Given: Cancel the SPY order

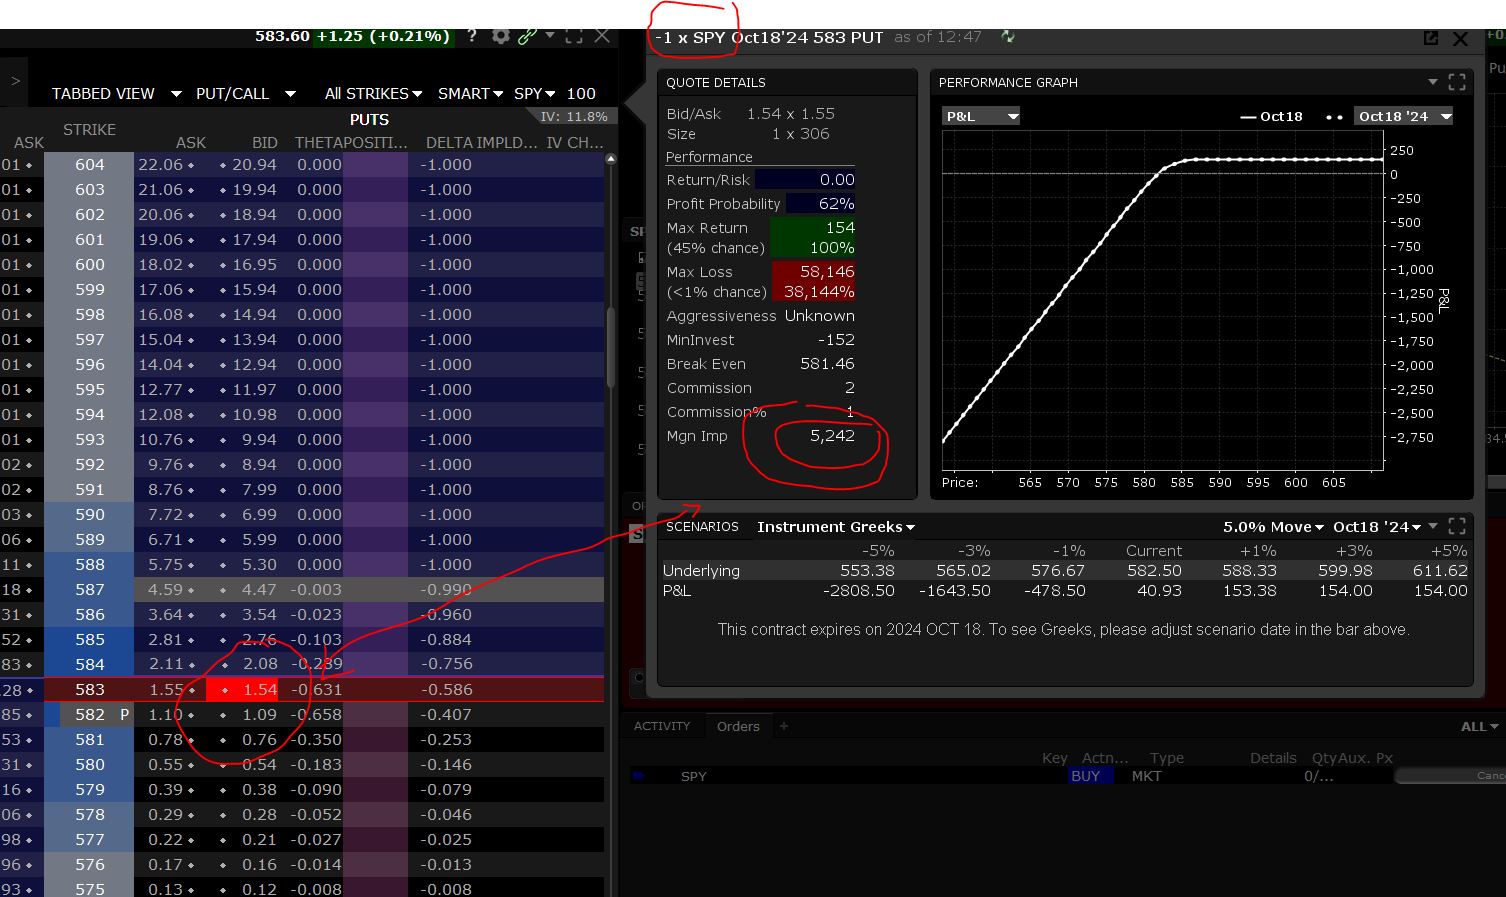Looking at the screenshot, I should click(x=1450, y=776).
